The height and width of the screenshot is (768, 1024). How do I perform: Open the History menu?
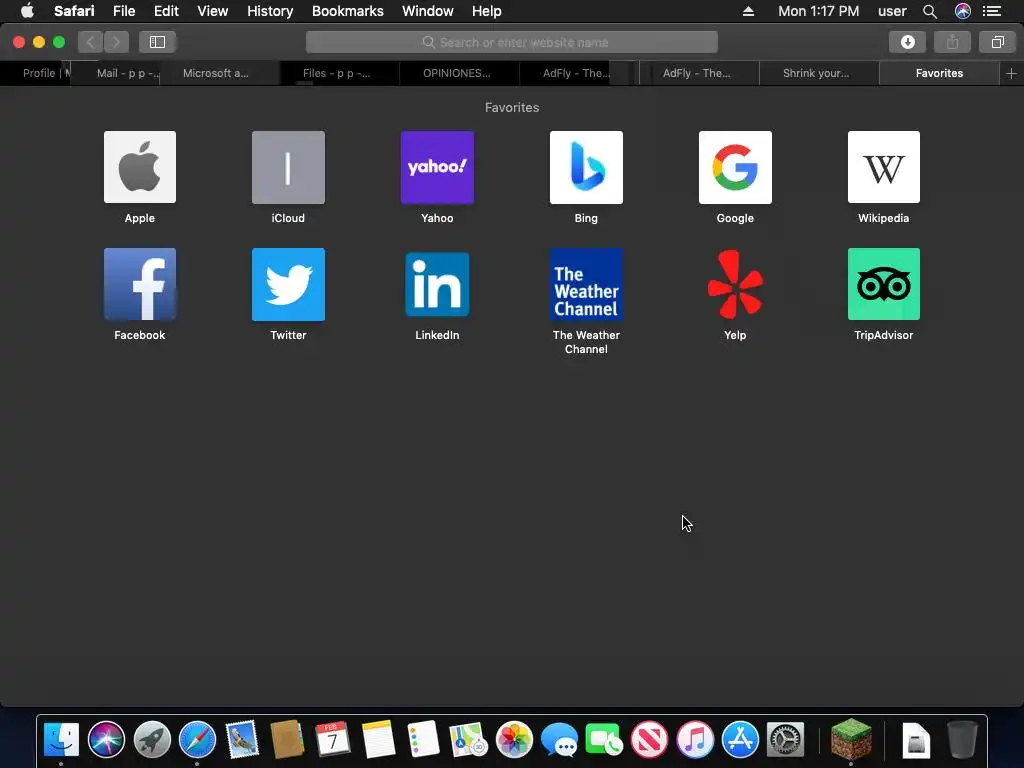(270, 11)
